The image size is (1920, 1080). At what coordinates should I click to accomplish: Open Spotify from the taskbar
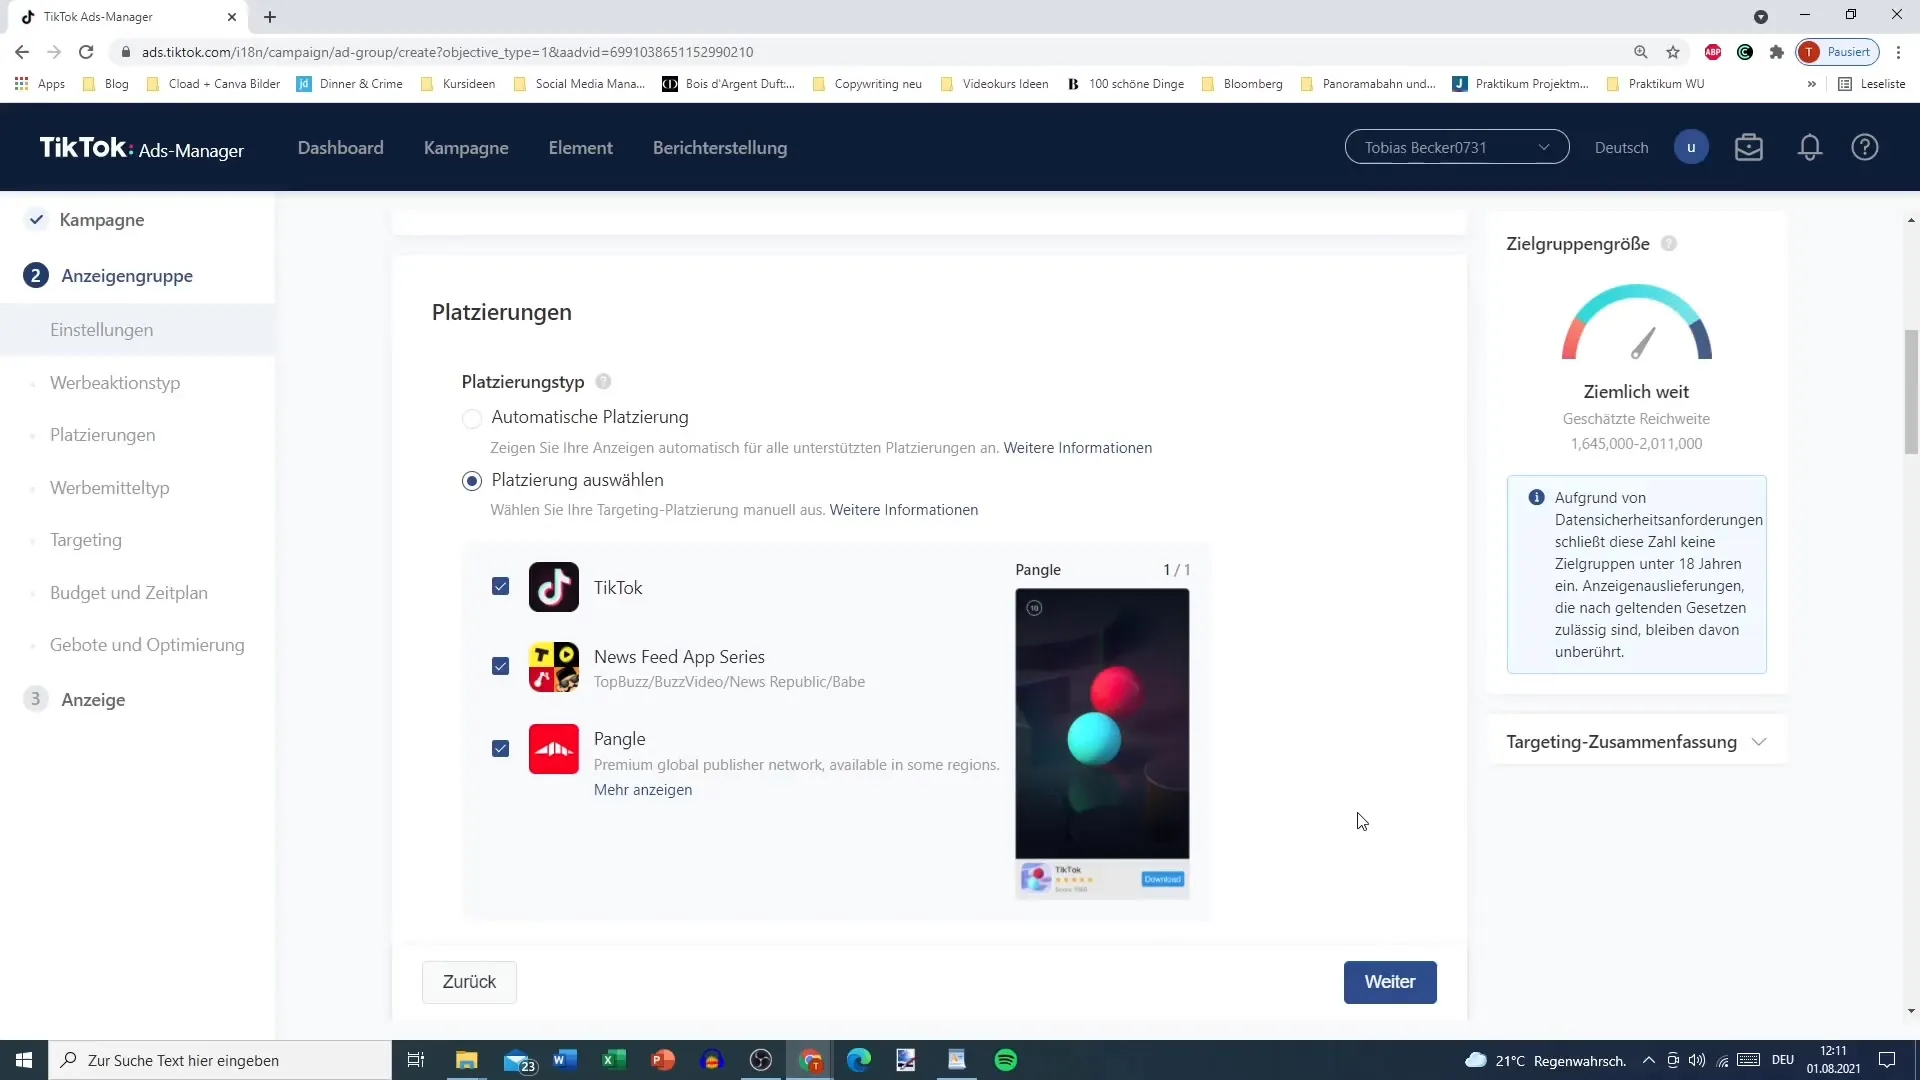tap(1006, 1060)
